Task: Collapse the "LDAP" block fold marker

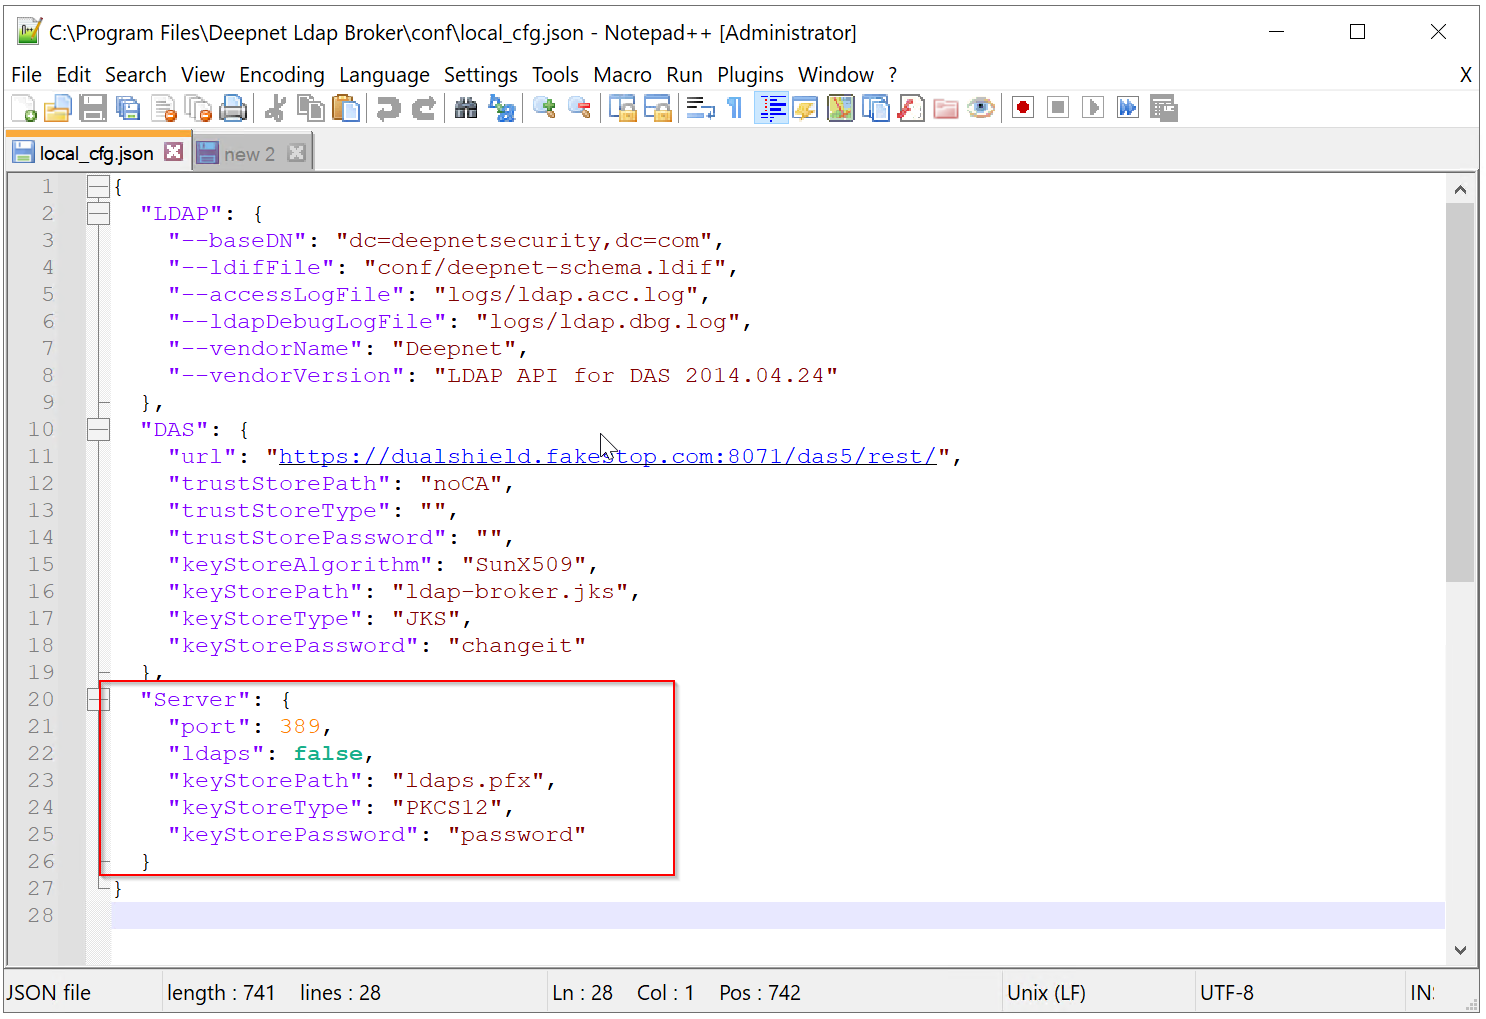Action: point(98,213)
